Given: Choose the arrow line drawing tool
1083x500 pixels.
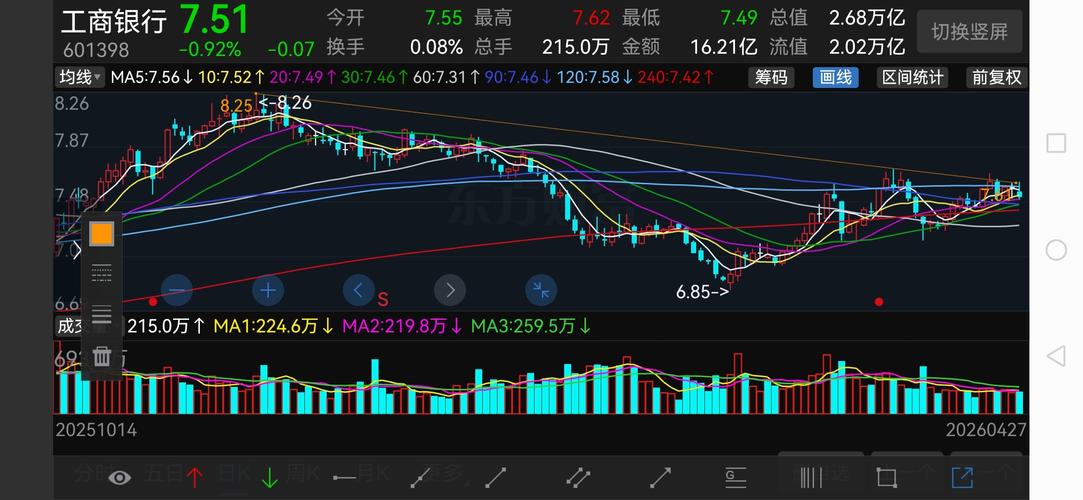Looking at the screenshot, I should pyautogui.click(x=660, y=477).
